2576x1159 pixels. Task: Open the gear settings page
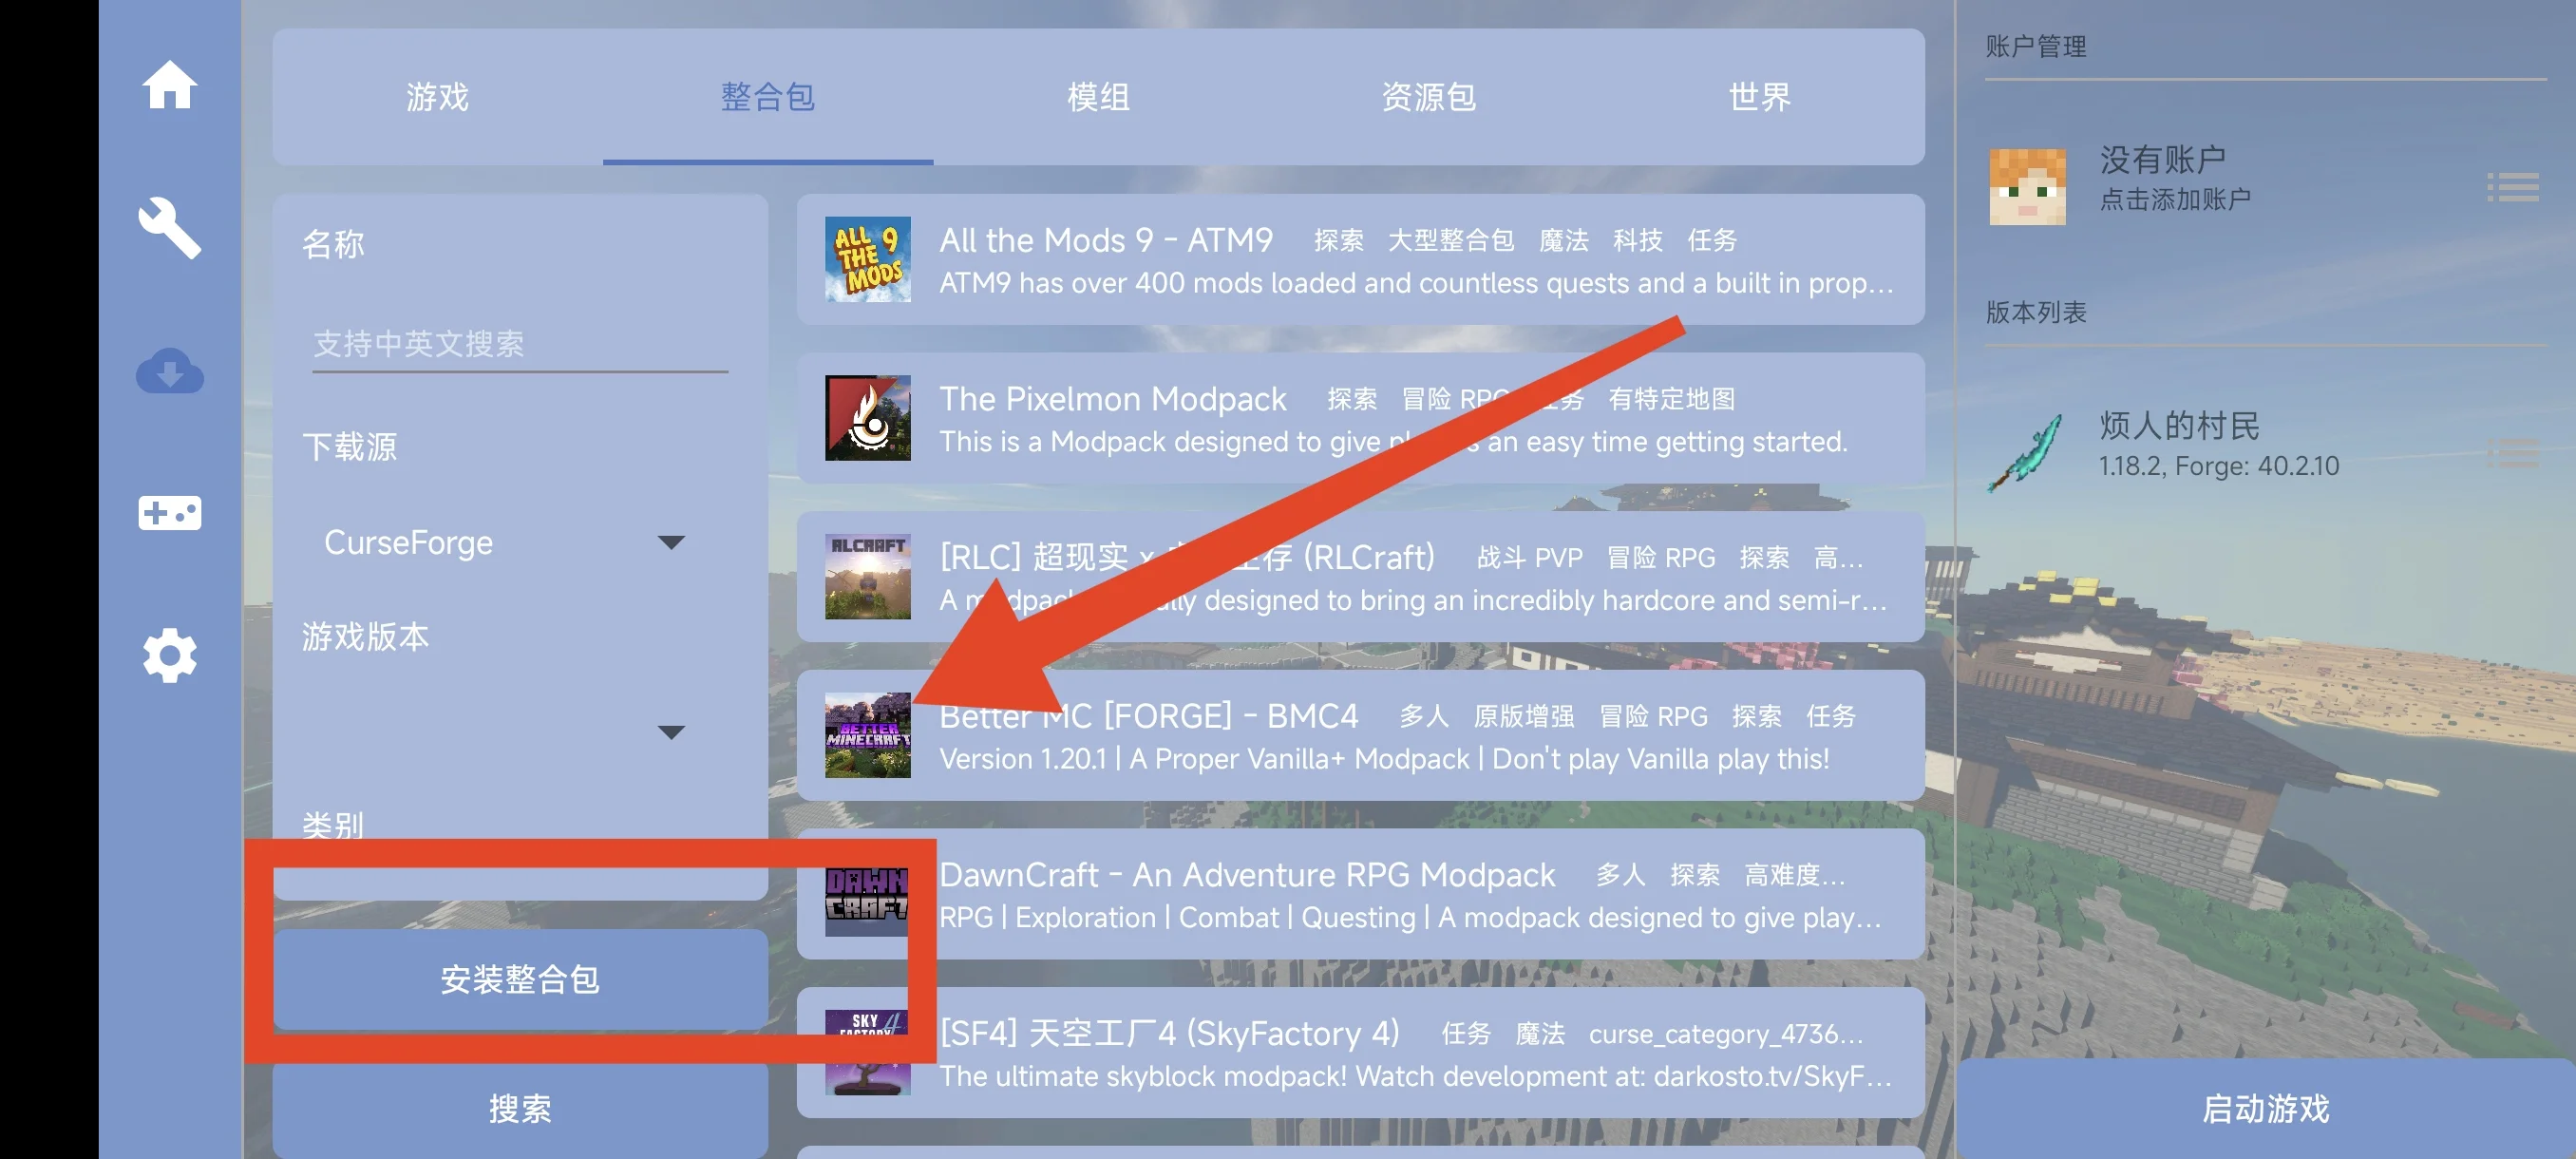[x=169, y=656]
